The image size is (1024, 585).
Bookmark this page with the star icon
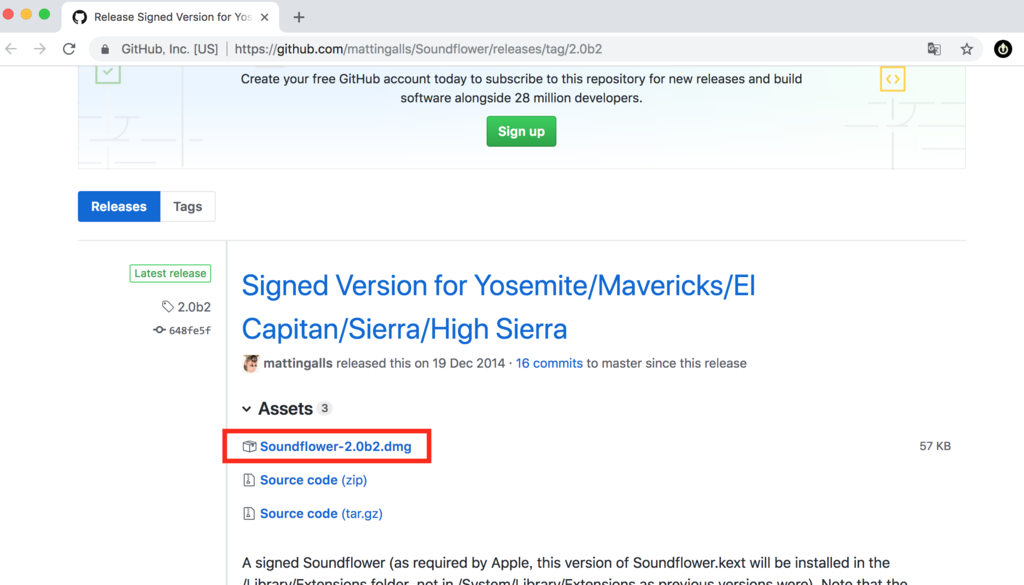click(x=966, y=49)
